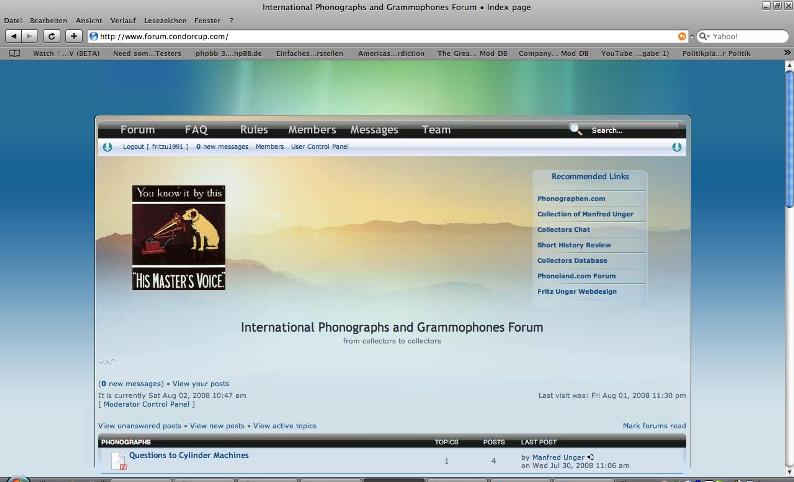Click the forum icon for Cylinder Machines
Image resolution: width=794 pixels, height=482 pixels.
118,460
